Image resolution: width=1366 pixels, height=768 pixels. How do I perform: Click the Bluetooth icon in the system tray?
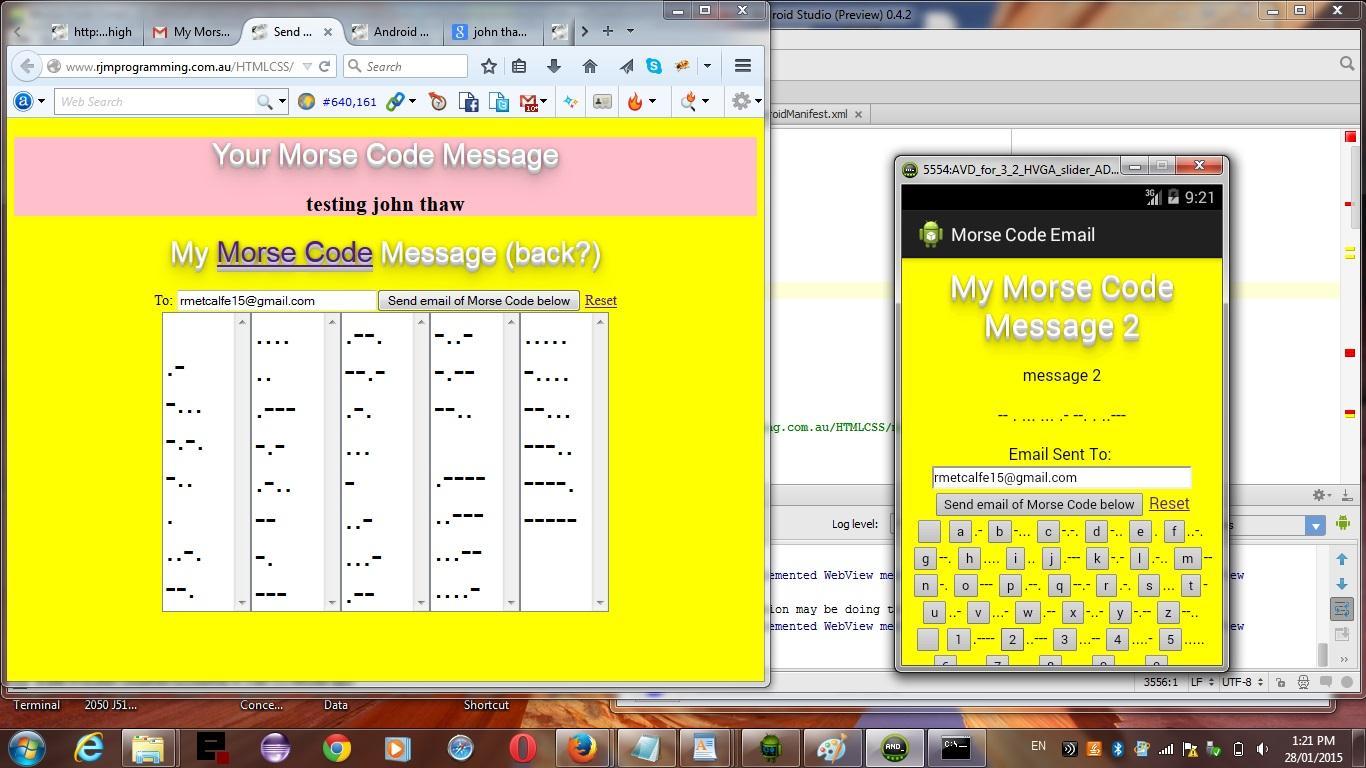[x=1116, y=746]
